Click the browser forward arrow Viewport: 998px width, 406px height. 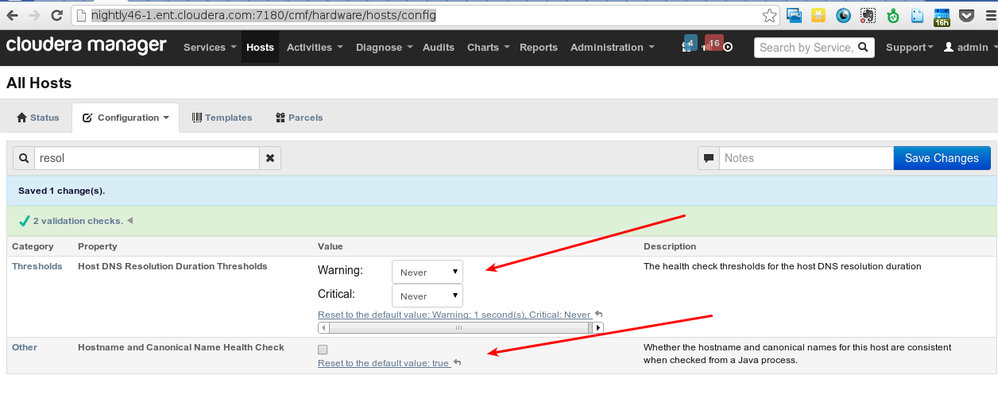coord(34,15)
